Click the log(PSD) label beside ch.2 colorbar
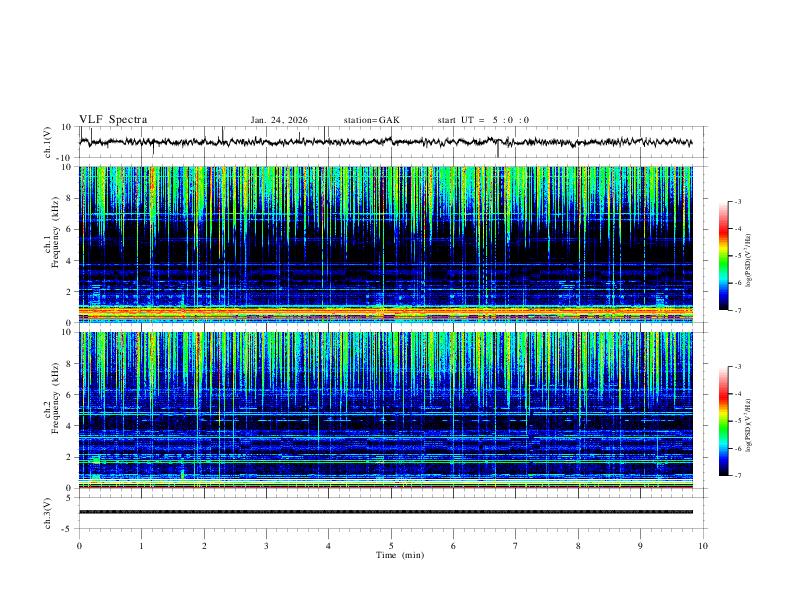The image size is (792, 612). pos(749,425)
